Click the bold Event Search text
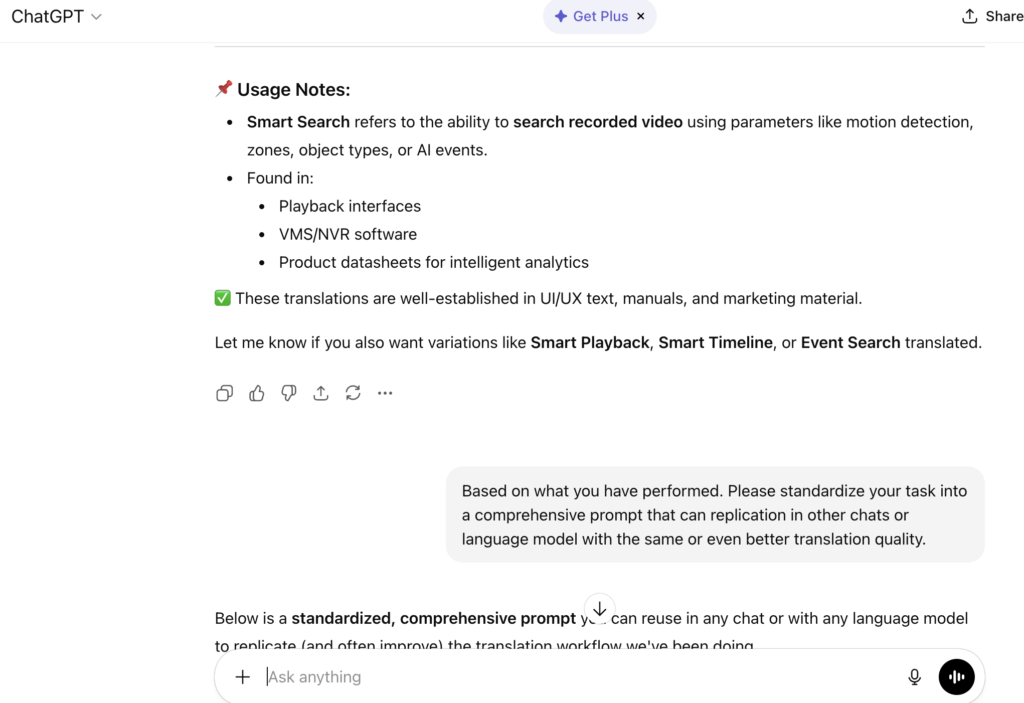 pyautogui.click(x=850, y=342)
